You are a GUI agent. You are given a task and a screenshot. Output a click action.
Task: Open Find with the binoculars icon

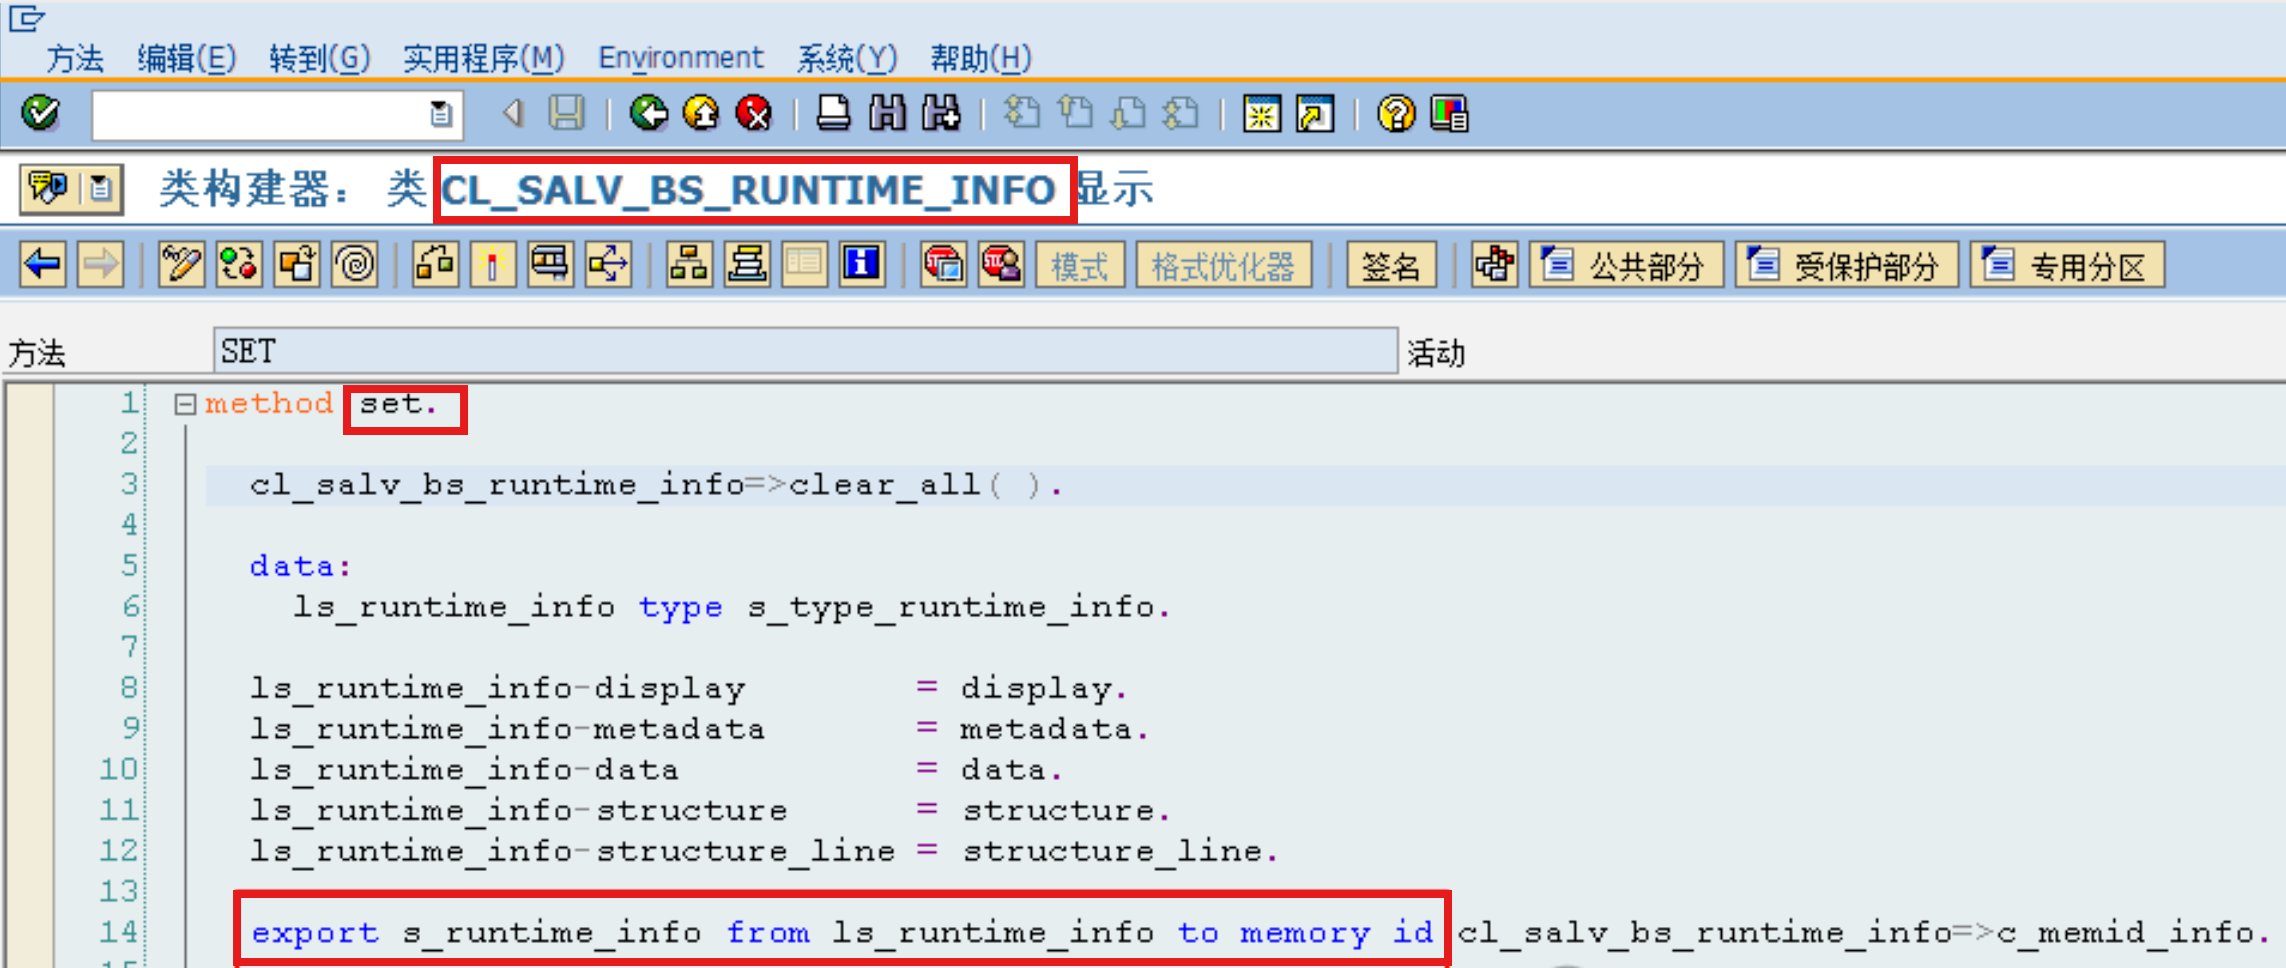pyautogui.click(x=885, y=113)
